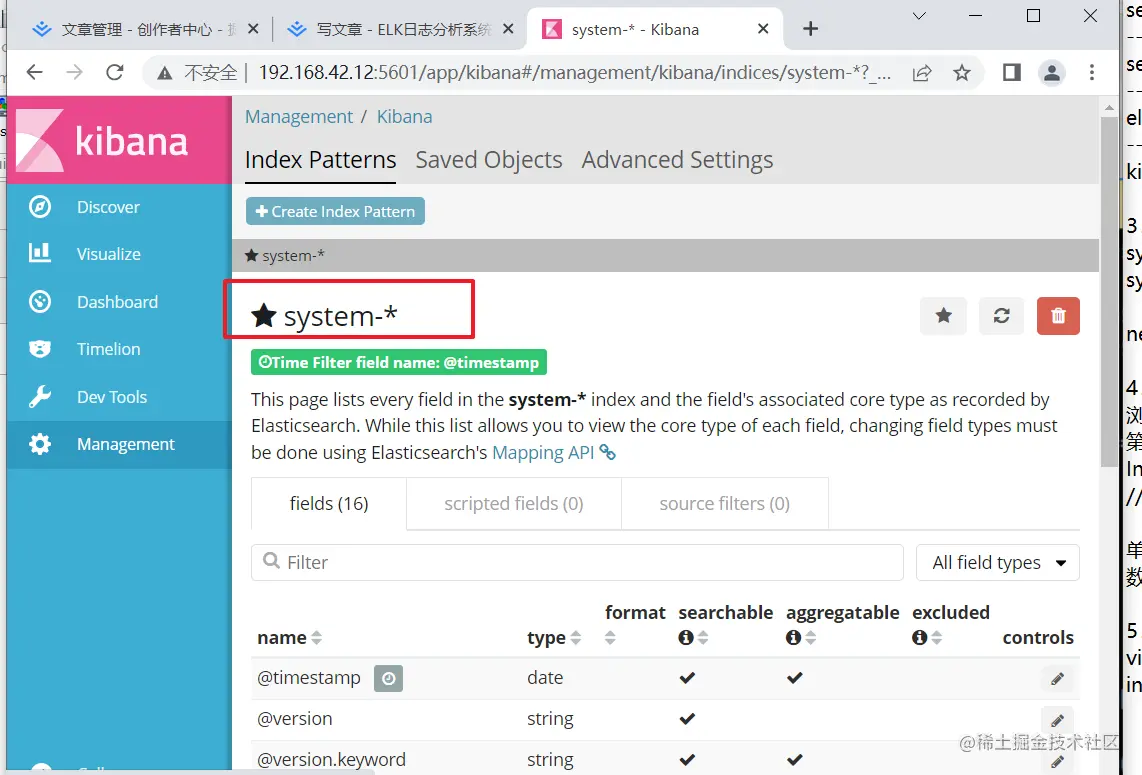Click Create Index Pattern button
This screenshot has width=1142, height=775.
335,211
